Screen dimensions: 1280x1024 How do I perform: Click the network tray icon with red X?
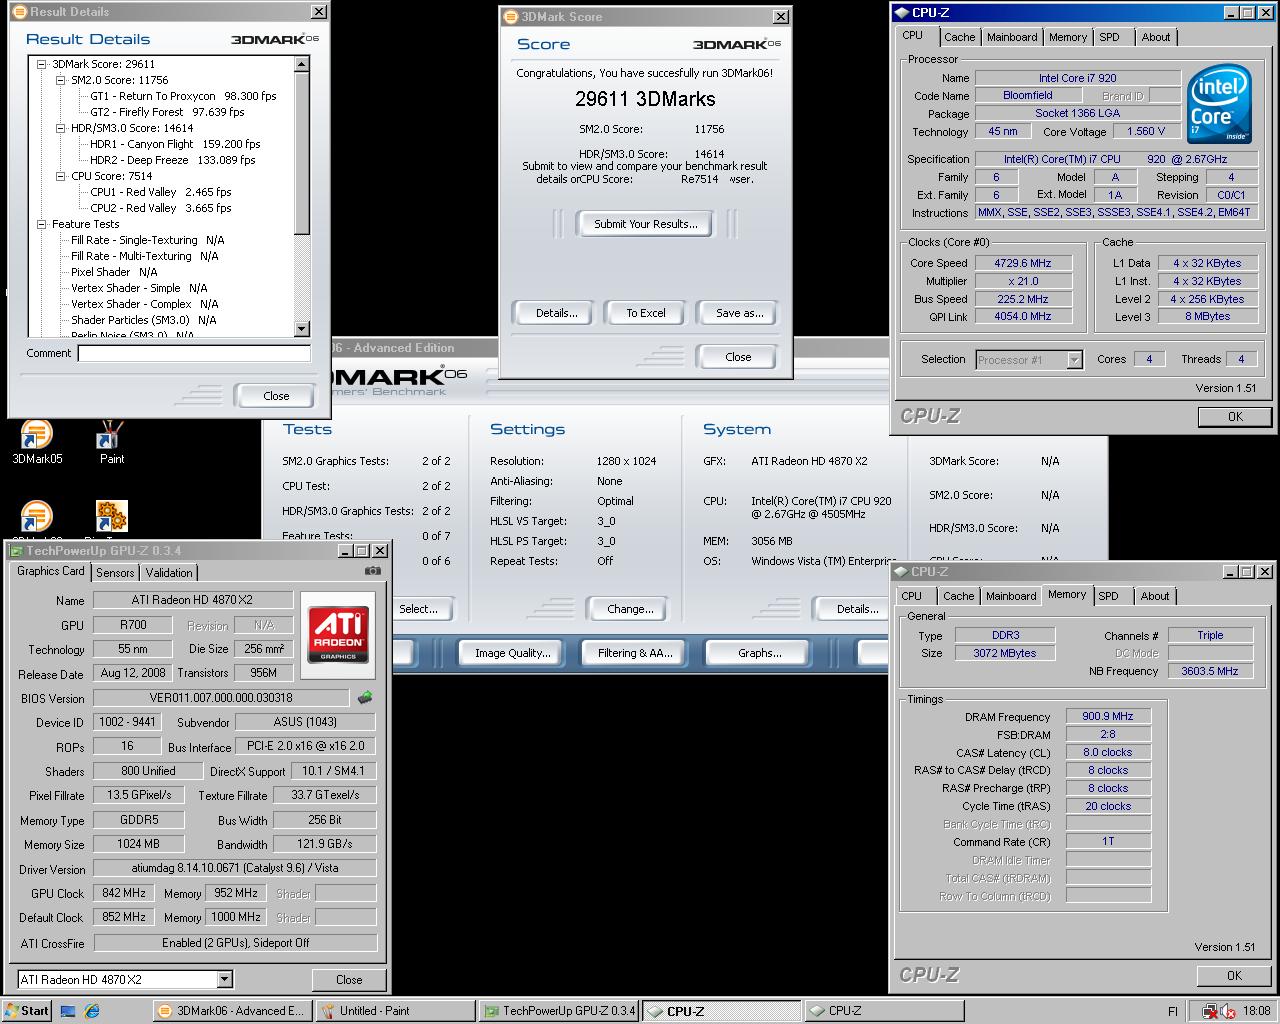[x=1210, y=1011]
